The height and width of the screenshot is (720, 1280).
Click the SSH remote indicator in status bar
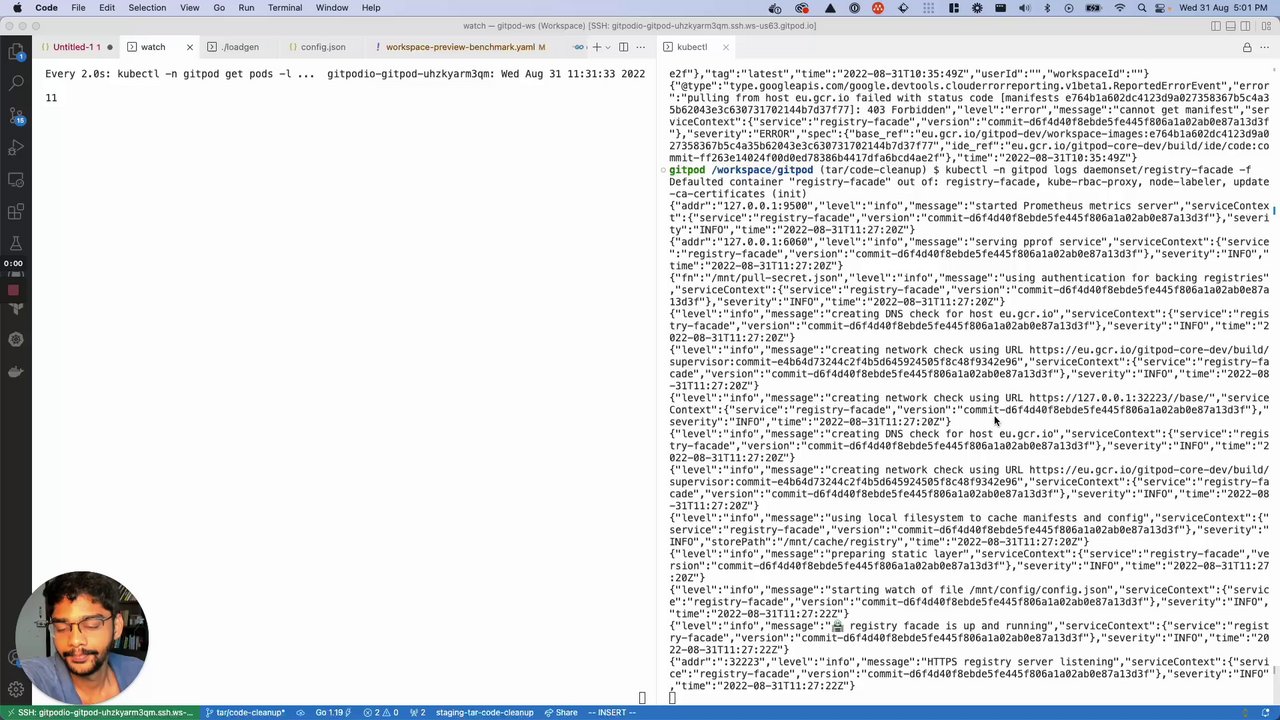99,713
